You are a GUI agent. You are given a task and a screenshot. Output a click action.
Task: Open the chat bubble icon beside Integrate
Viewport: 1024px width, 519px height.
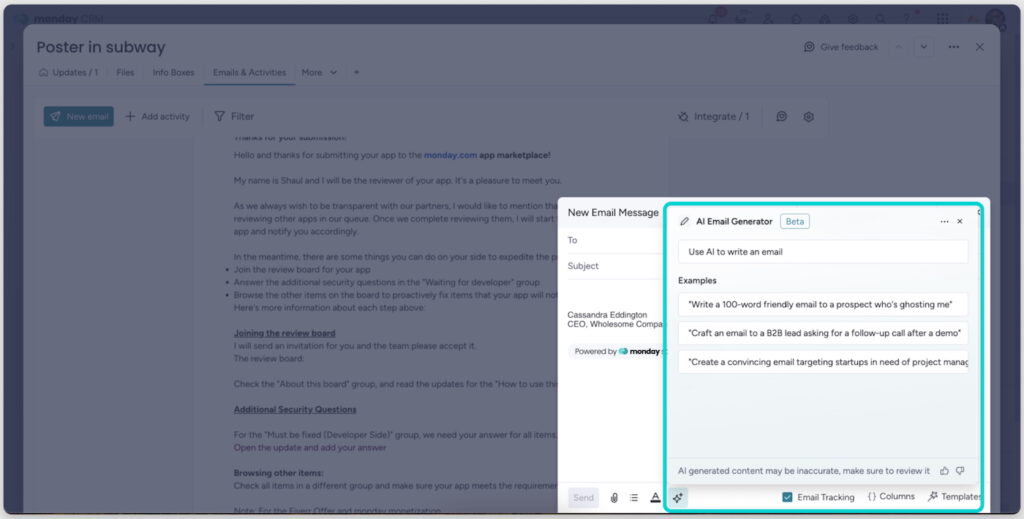[x=781, y=116]
